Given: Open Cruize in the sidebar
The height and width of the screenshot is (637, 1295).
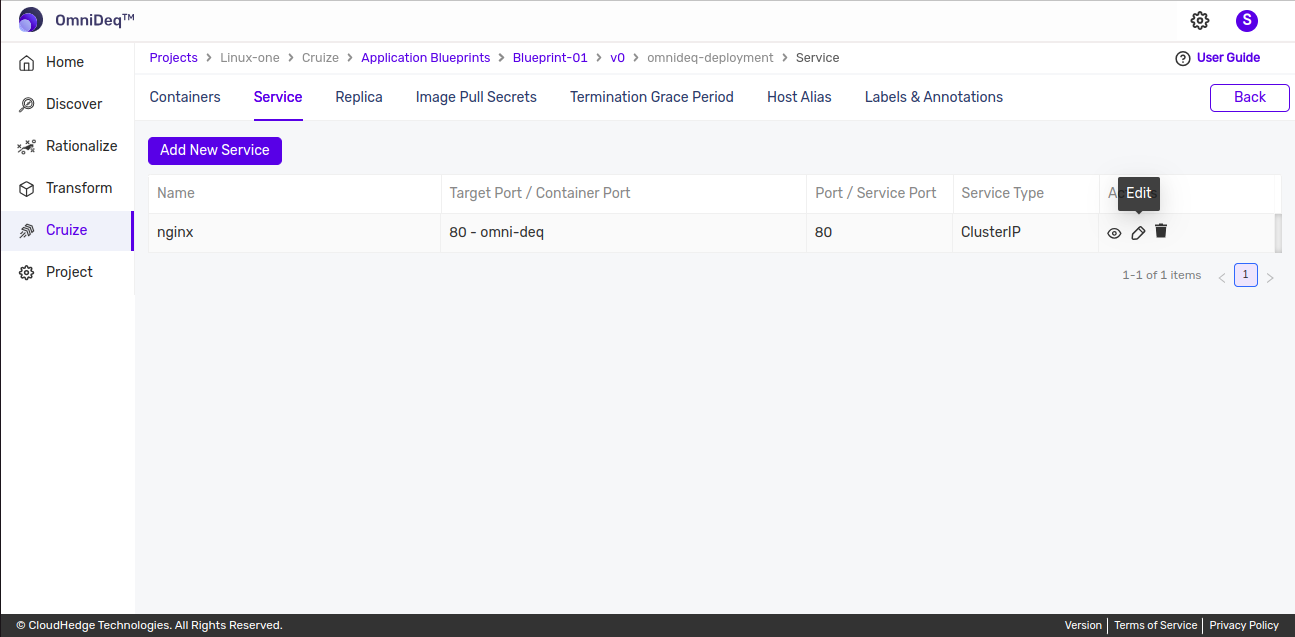Looking at the screenshot, I should [67, 230].
